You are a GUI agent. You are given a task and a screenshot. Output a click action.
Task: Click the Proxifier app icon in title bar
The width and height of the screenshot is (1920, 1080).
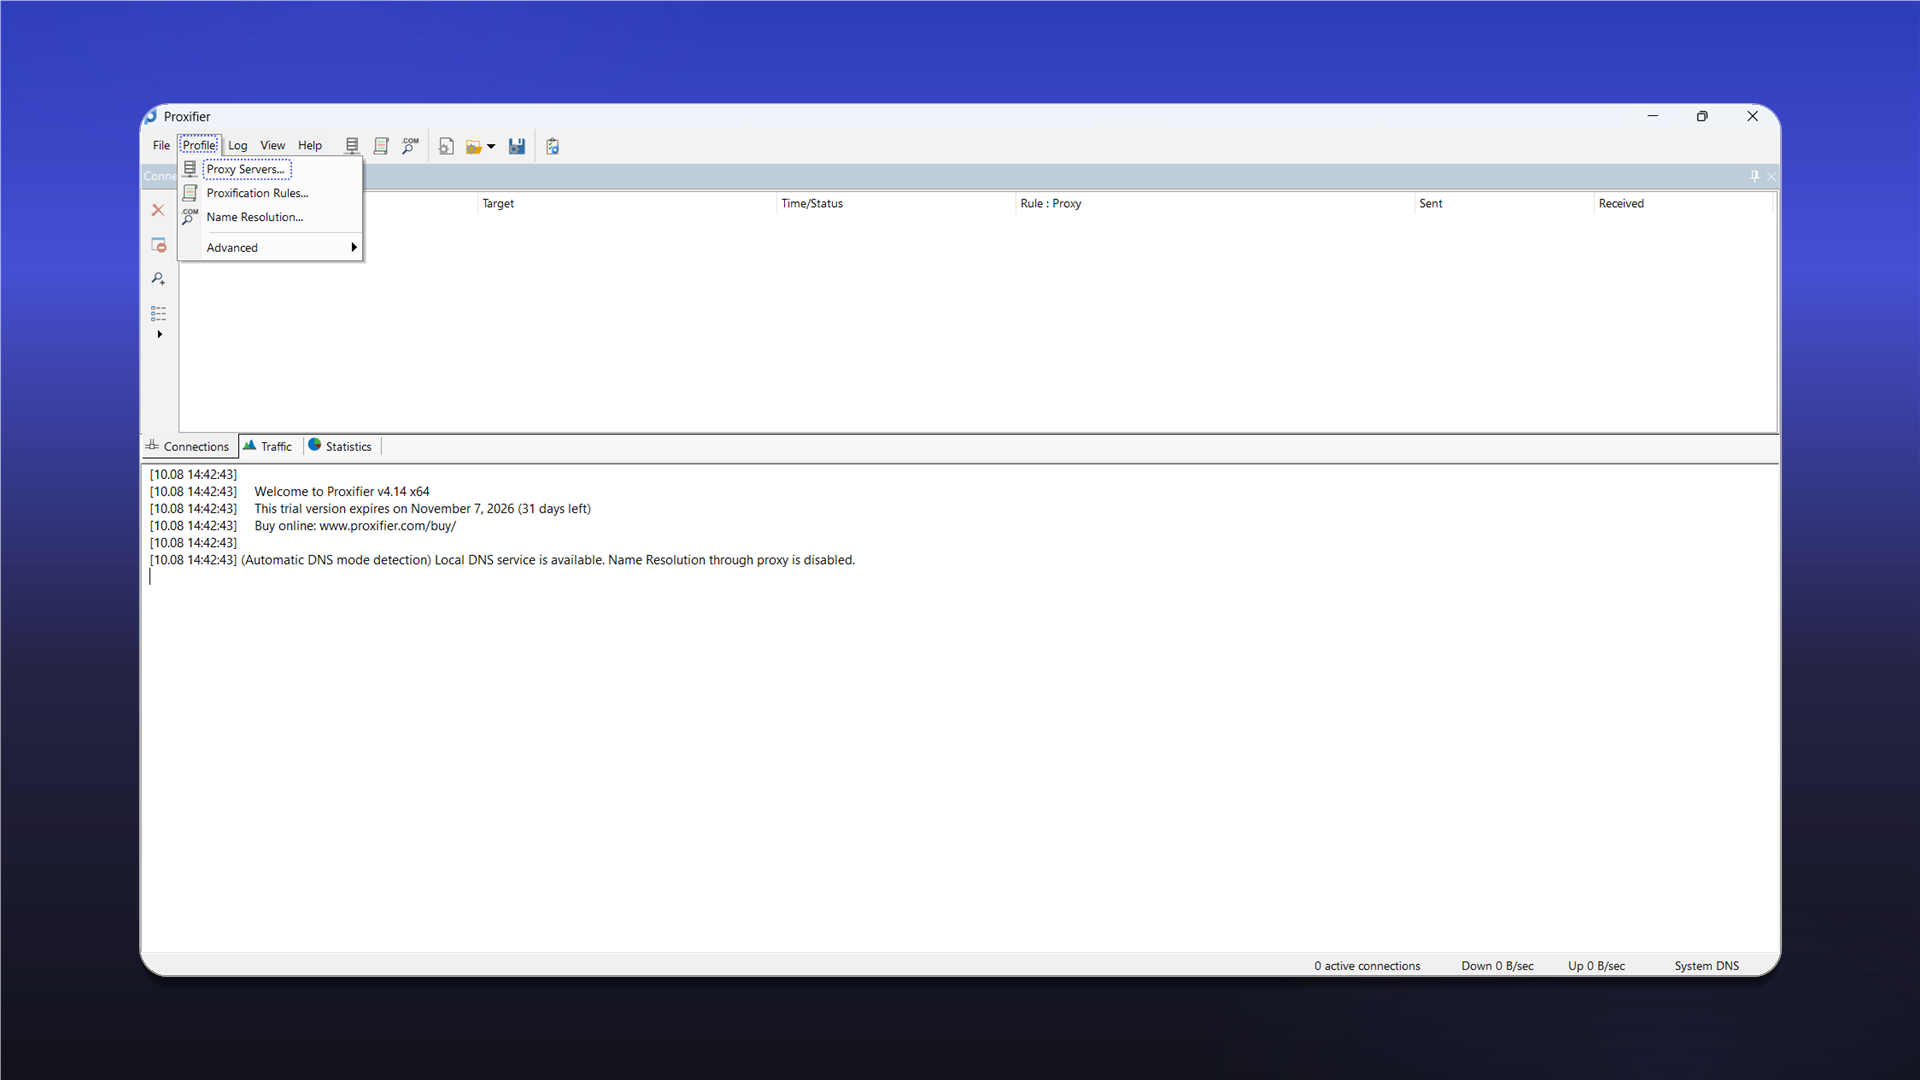[x=151, y=116]
